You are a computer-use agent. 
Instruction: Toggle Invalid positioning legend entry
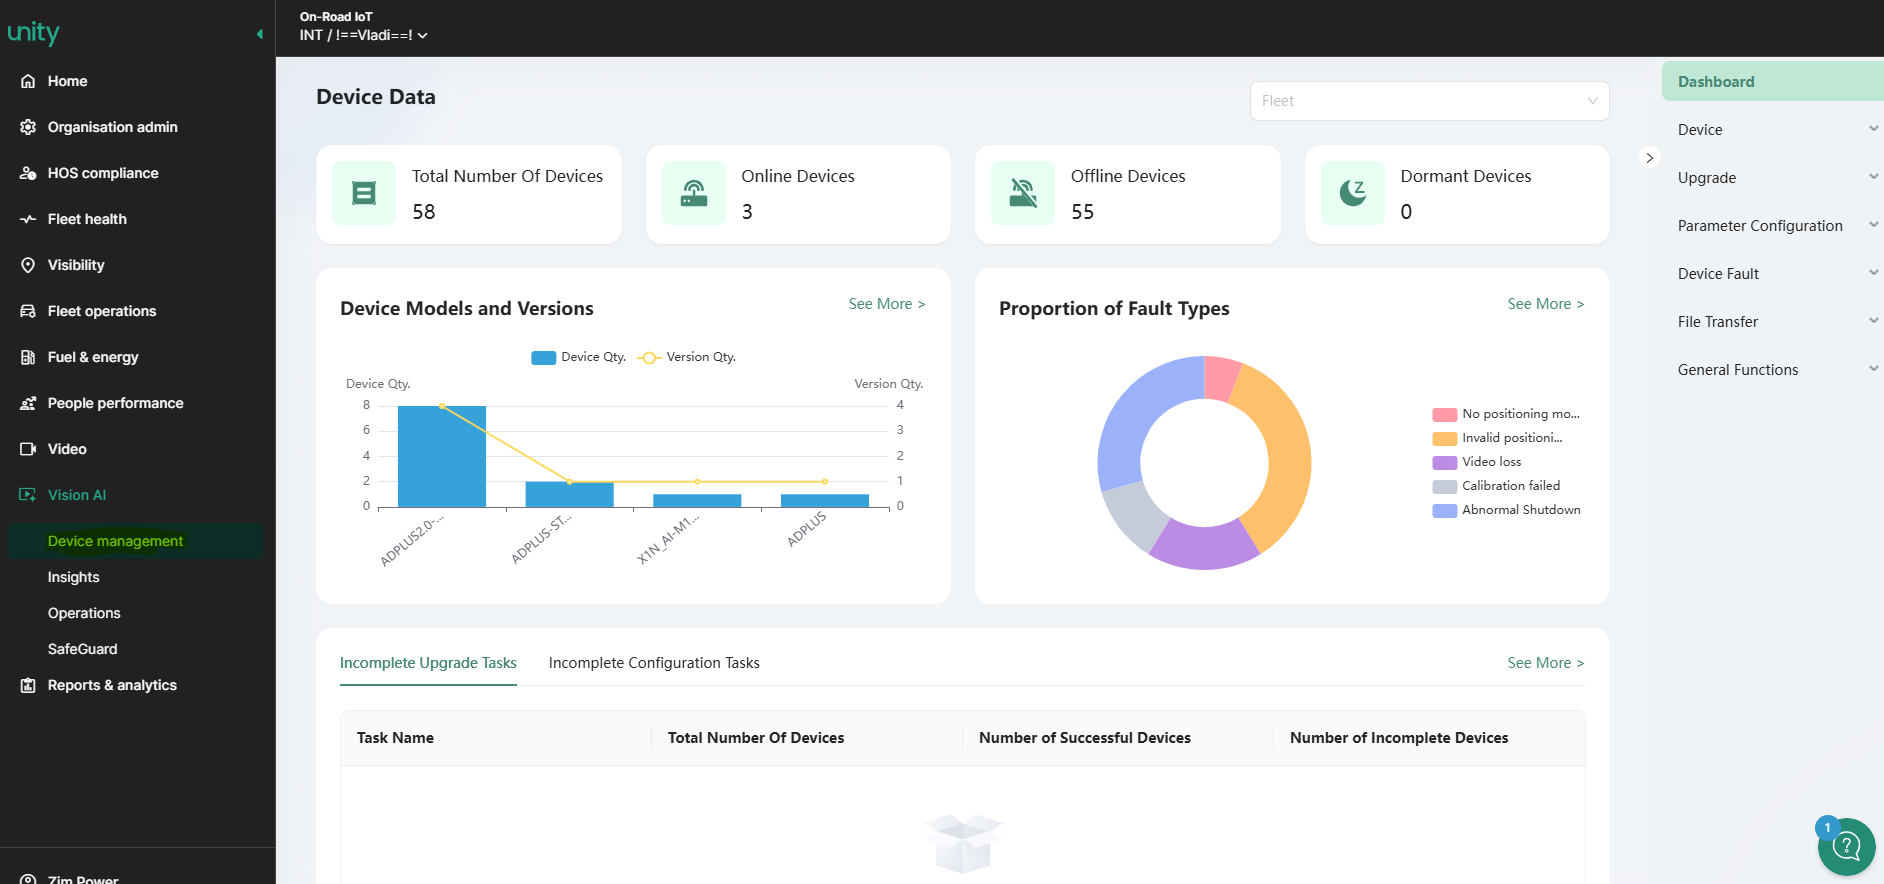[x=1497, y=438]
